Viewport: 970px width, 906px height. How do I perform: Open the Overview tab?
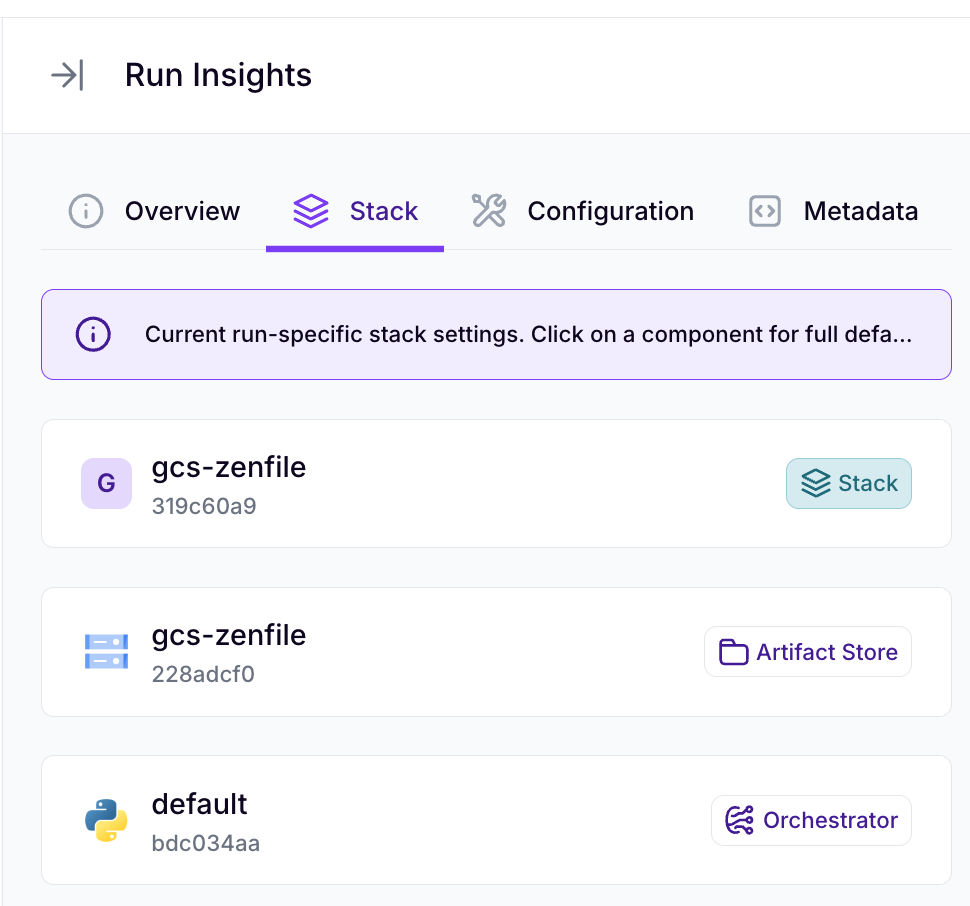pos(154,211)
